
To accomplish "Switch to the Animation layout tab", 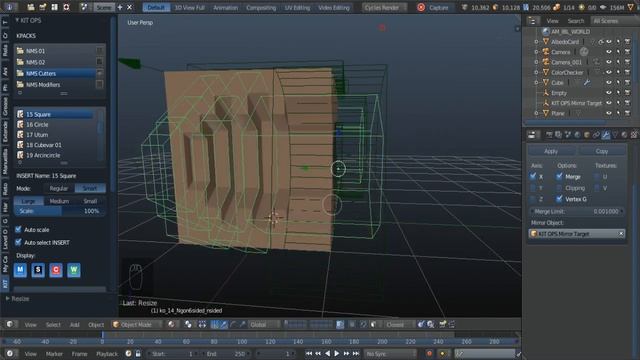I will click(x=225, y=7).
